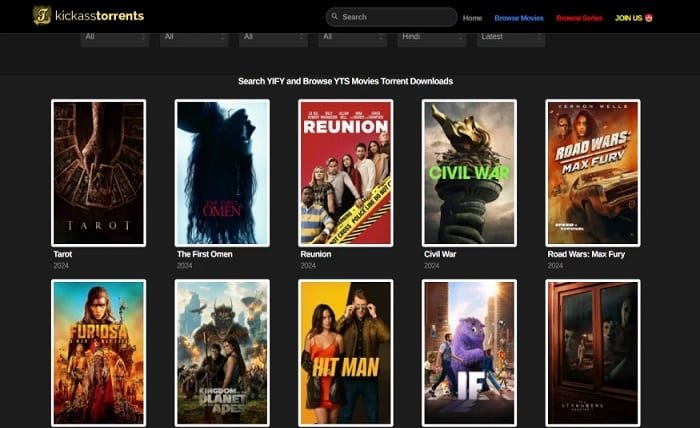This screenshot has width=700, height=428.
Task: Click the 2024 year under Tarot
Action: tap(61, 266)
